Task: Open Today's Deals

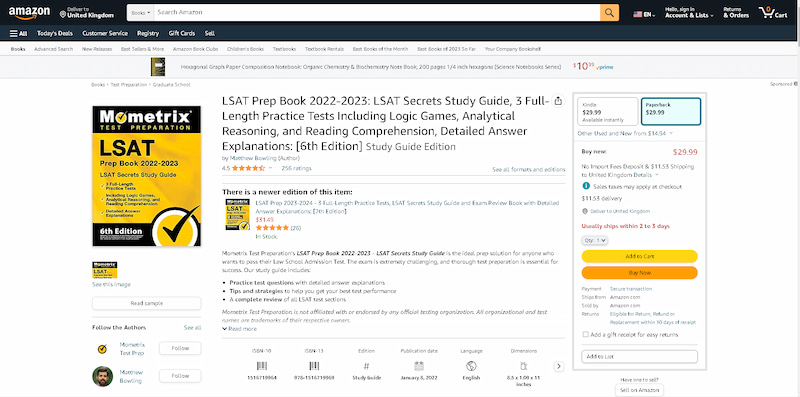Action: click(55, 34)
